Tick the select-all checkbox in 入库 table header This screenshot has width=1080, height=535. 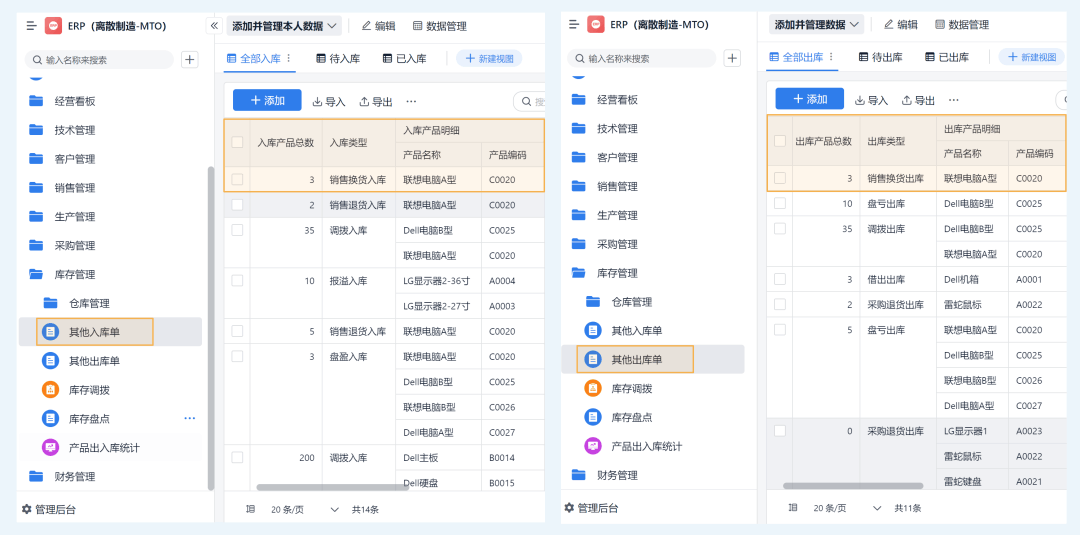pos(237,142)
